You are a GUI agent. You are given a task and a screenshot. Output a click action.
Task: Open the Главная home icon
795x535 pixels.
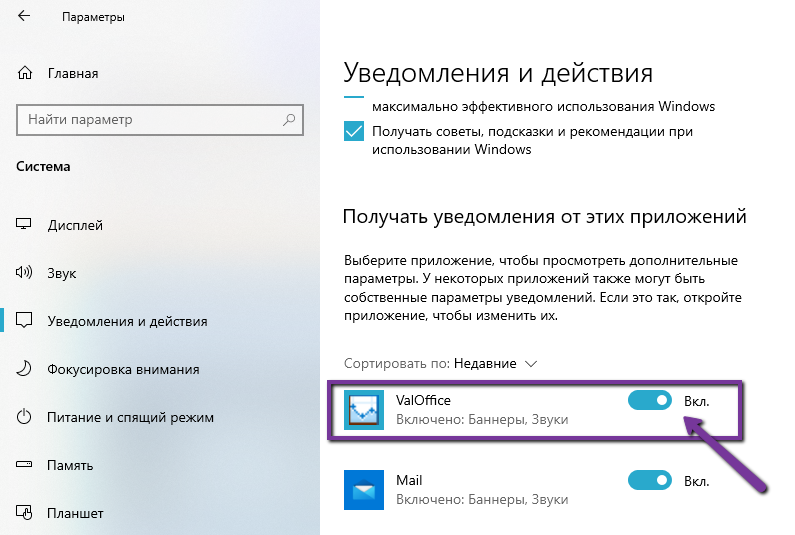click(24, 73)
